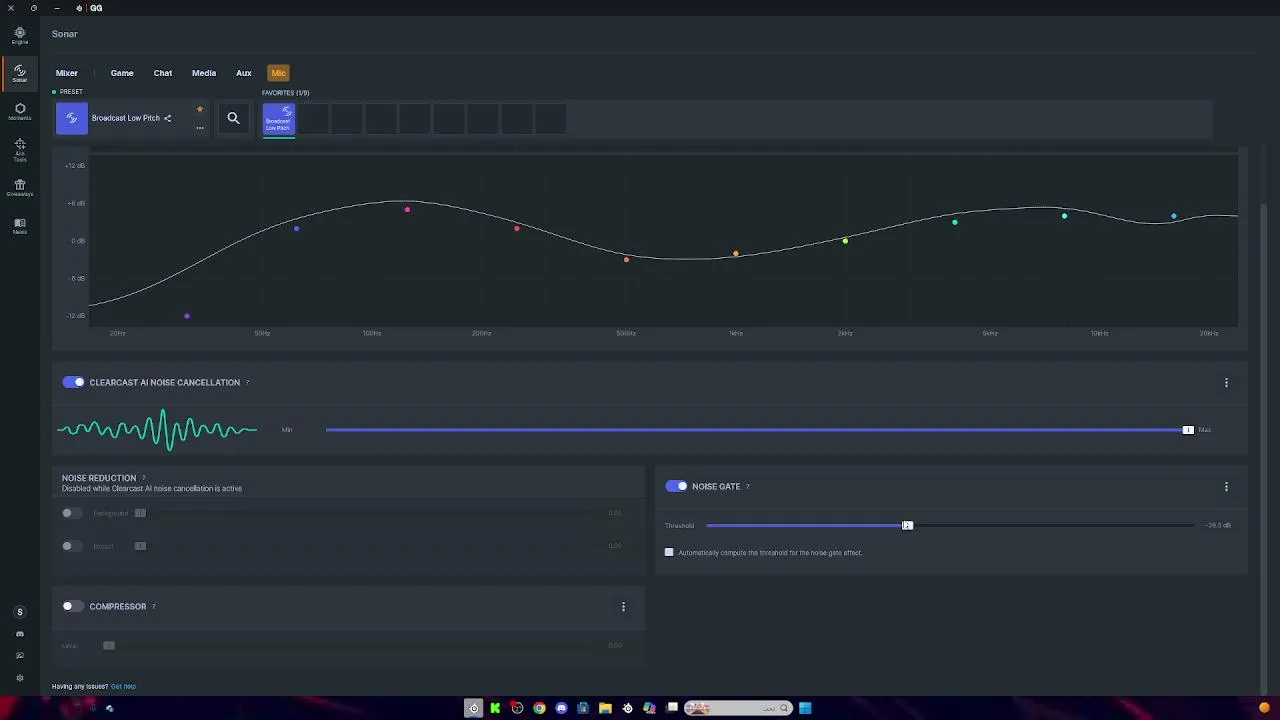Screen dimensions: 1280x720
Task: Open help icon beside Noise Reduction
Action: 143,478
